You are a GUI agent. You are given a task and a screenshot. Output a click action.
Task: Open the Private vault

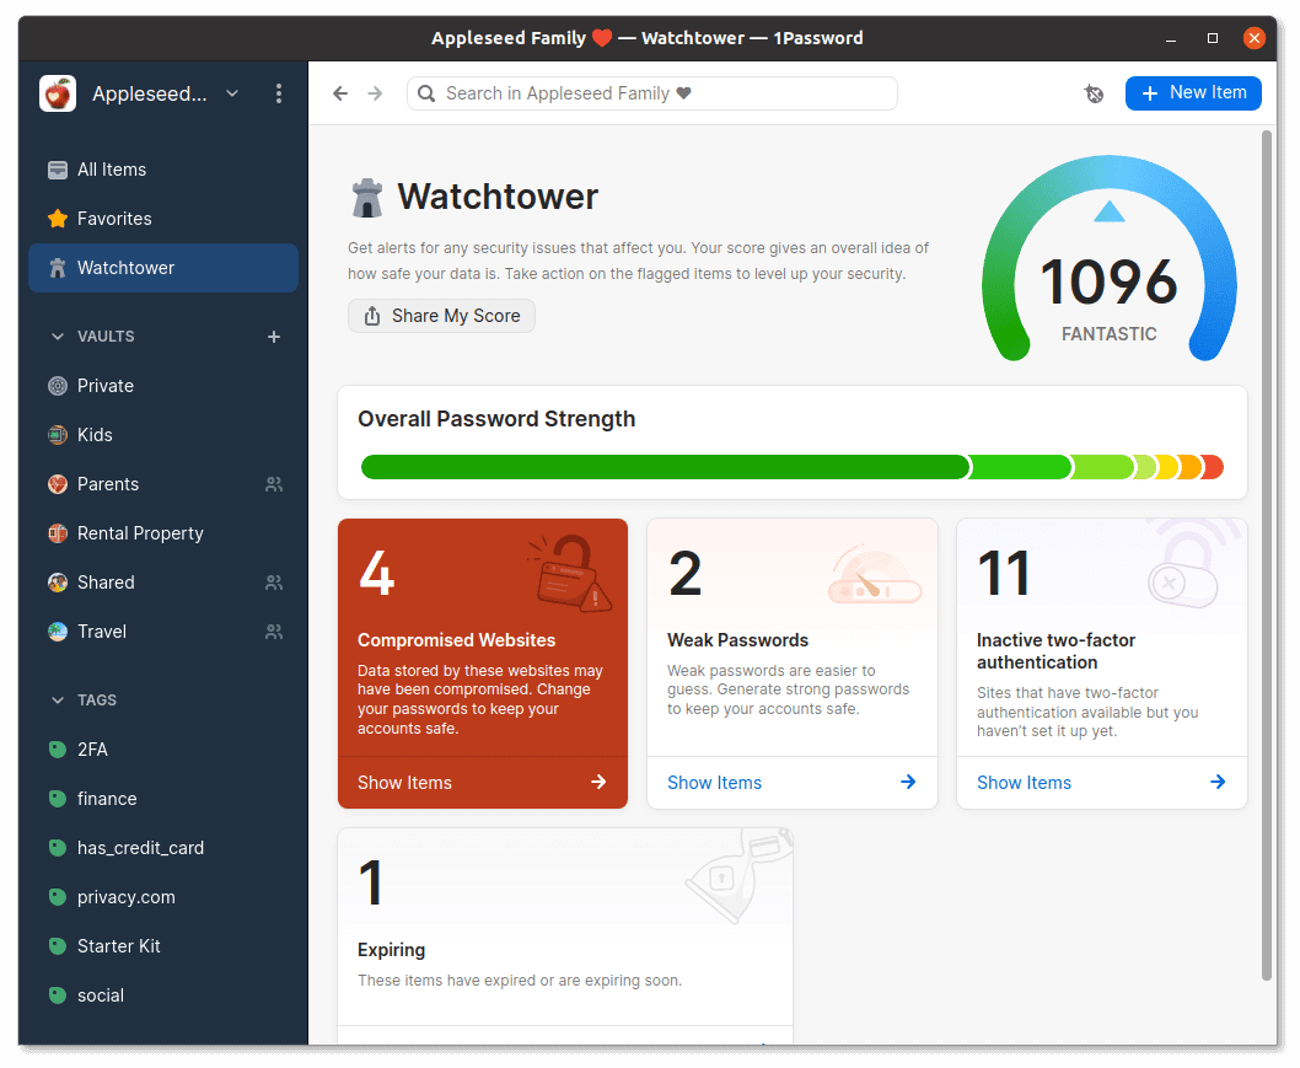pos(104,385)
